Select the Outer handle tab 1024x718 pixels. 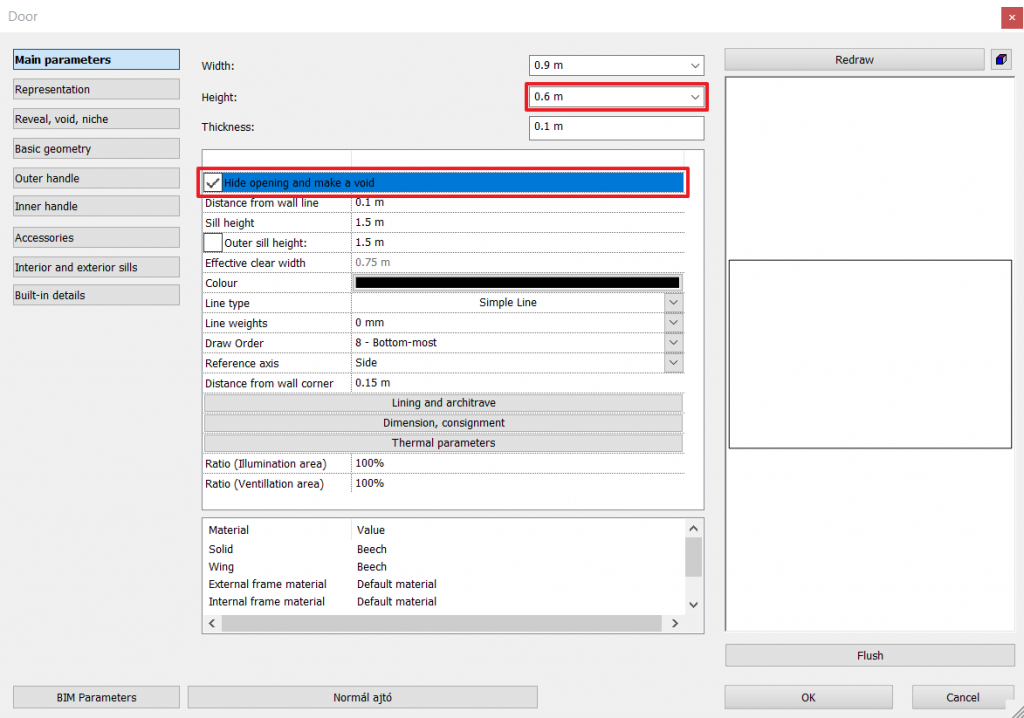click(96, 178)
